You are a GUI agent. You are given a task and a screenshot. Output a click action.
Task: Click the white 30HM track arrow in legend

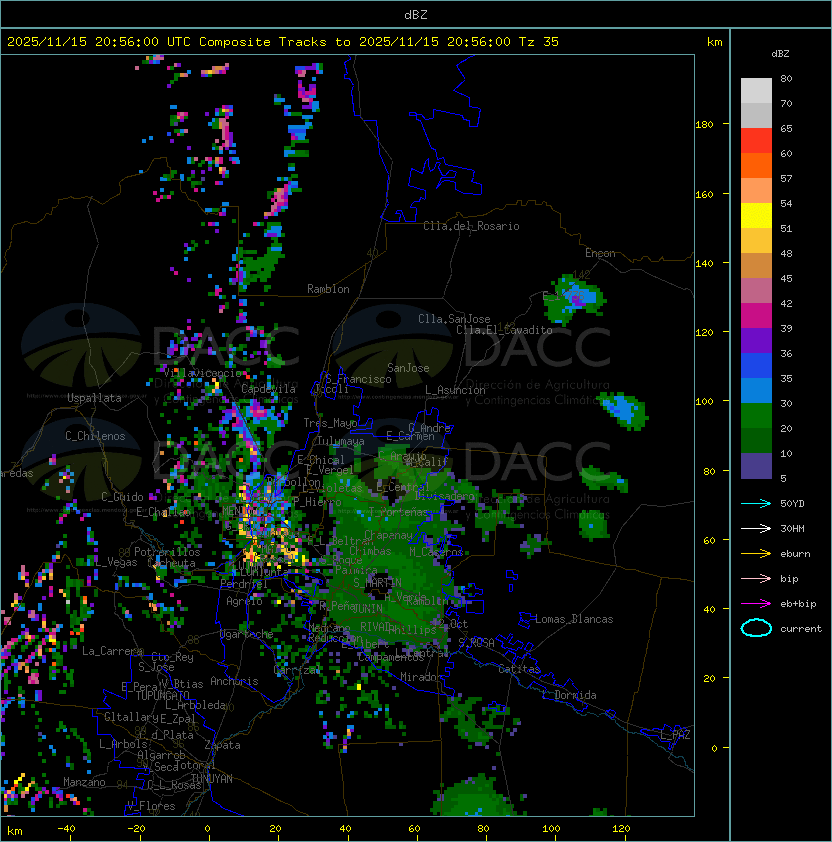[x=756, y=528]
